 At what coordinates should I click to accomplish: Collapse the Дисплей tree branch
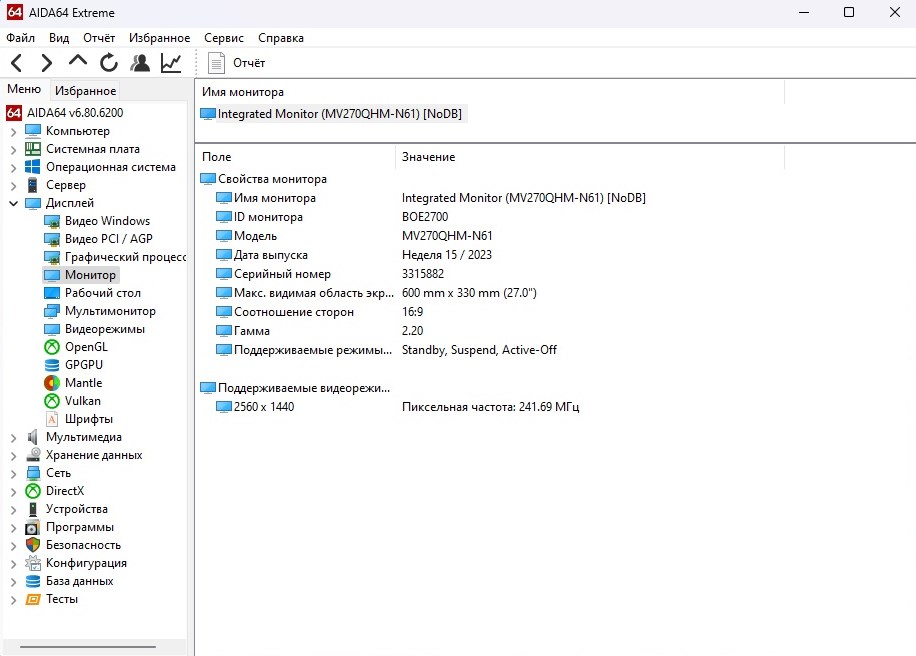point(13,203)
